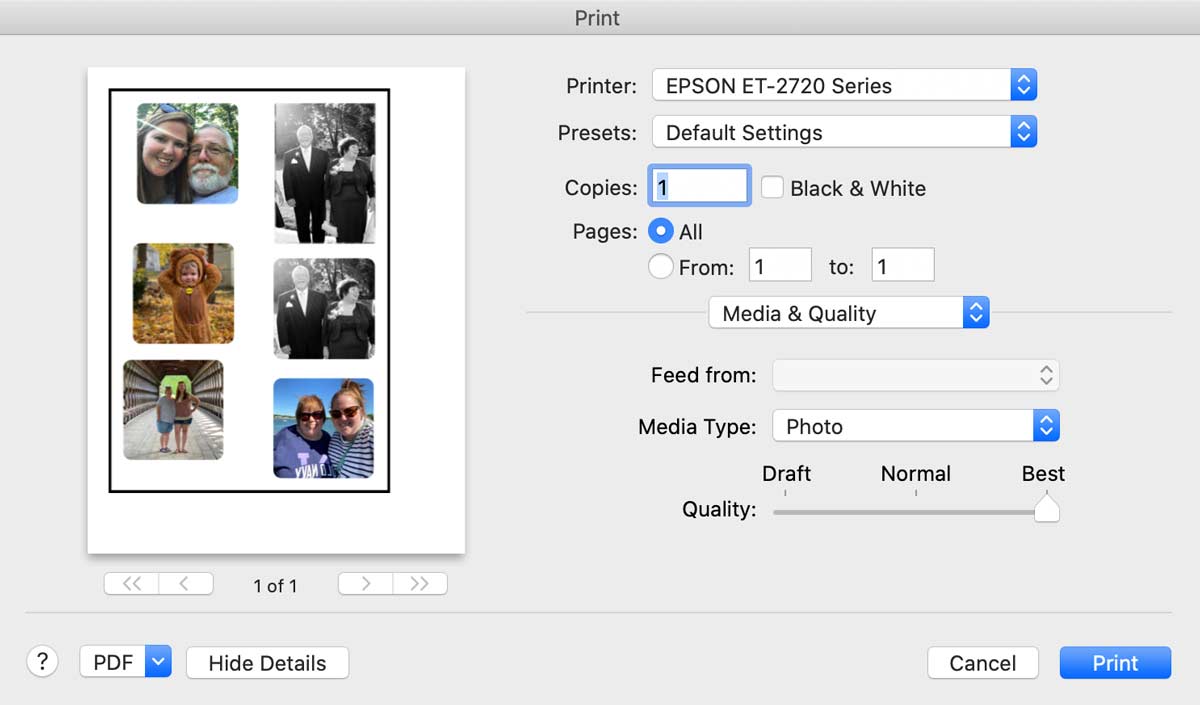Advance to next page in preview
The height and width of the screenshot is (705, 1200).
click(x=365, y=585)
